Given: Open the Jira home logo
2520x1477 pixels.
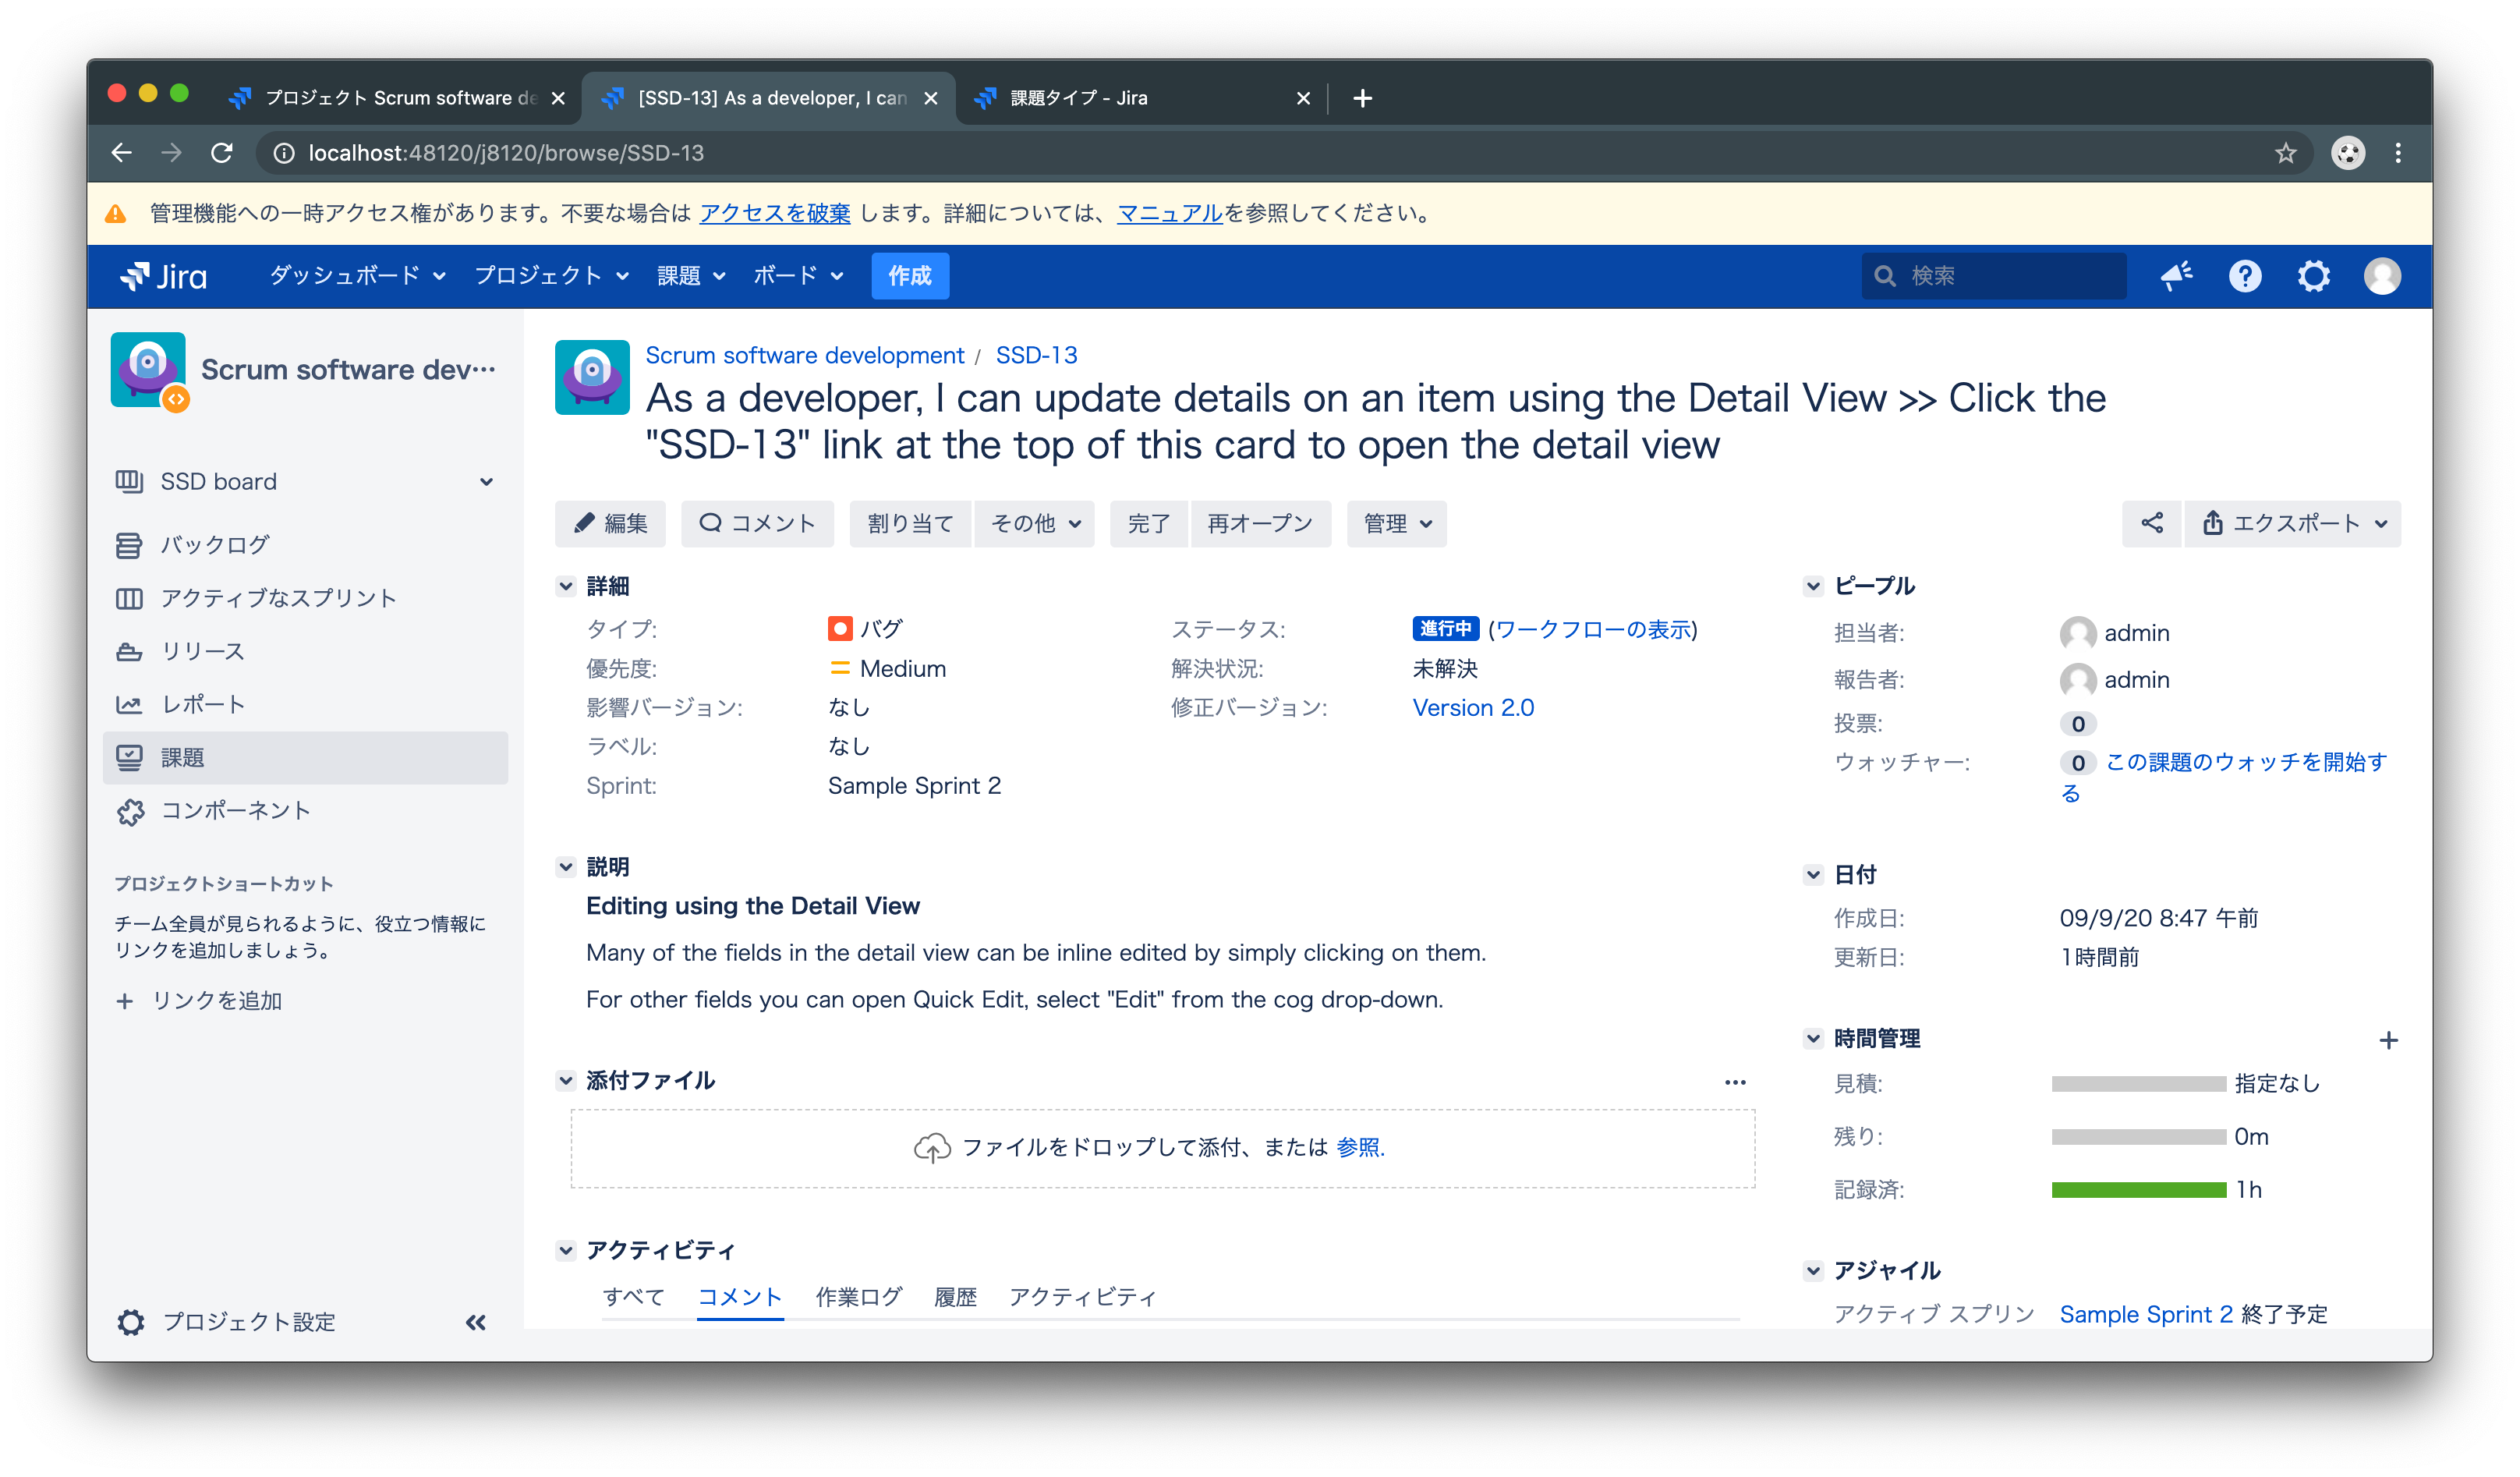Looking at the screenshot, I should (x=163, y=276).
